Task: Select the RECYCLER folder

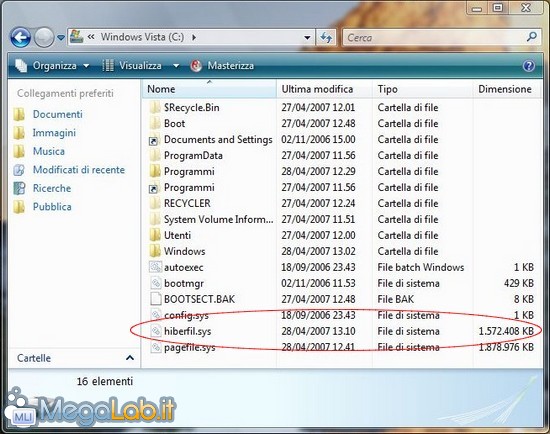Action: pos(187,203)
